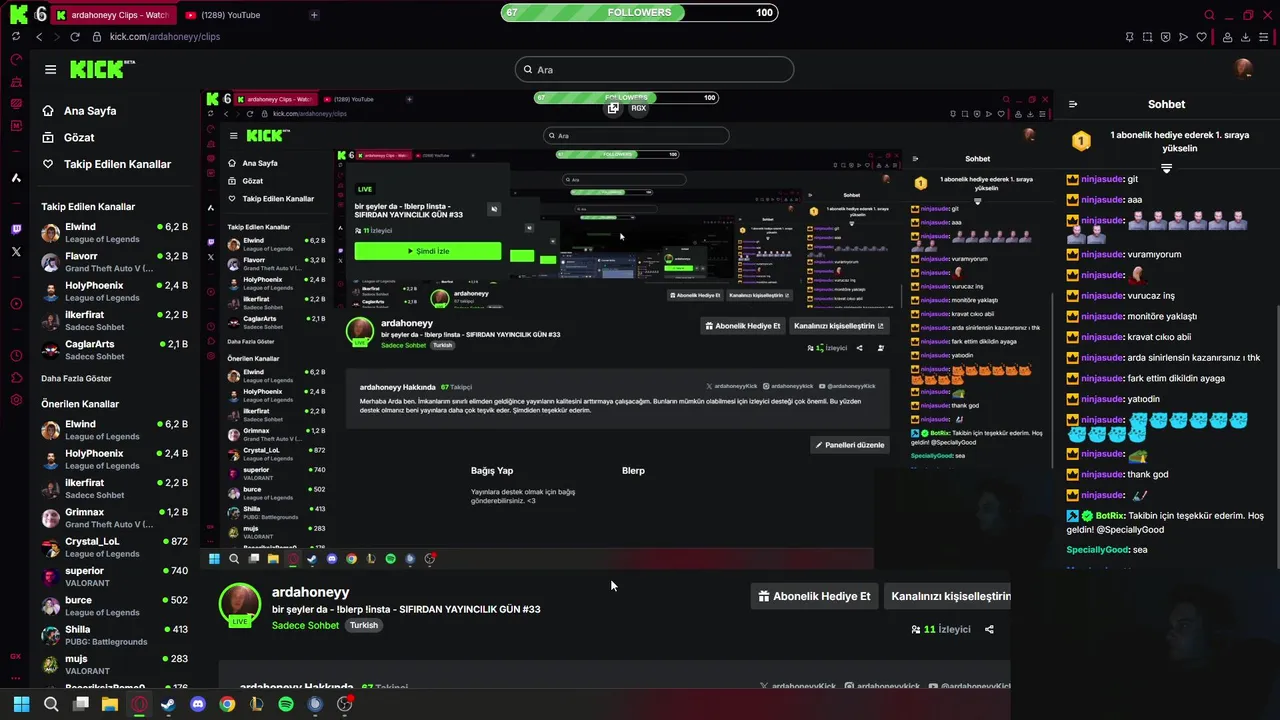Click the kick.com/ardahoneyy/clips address bar
1280x720 pixels.
point(165,37)
